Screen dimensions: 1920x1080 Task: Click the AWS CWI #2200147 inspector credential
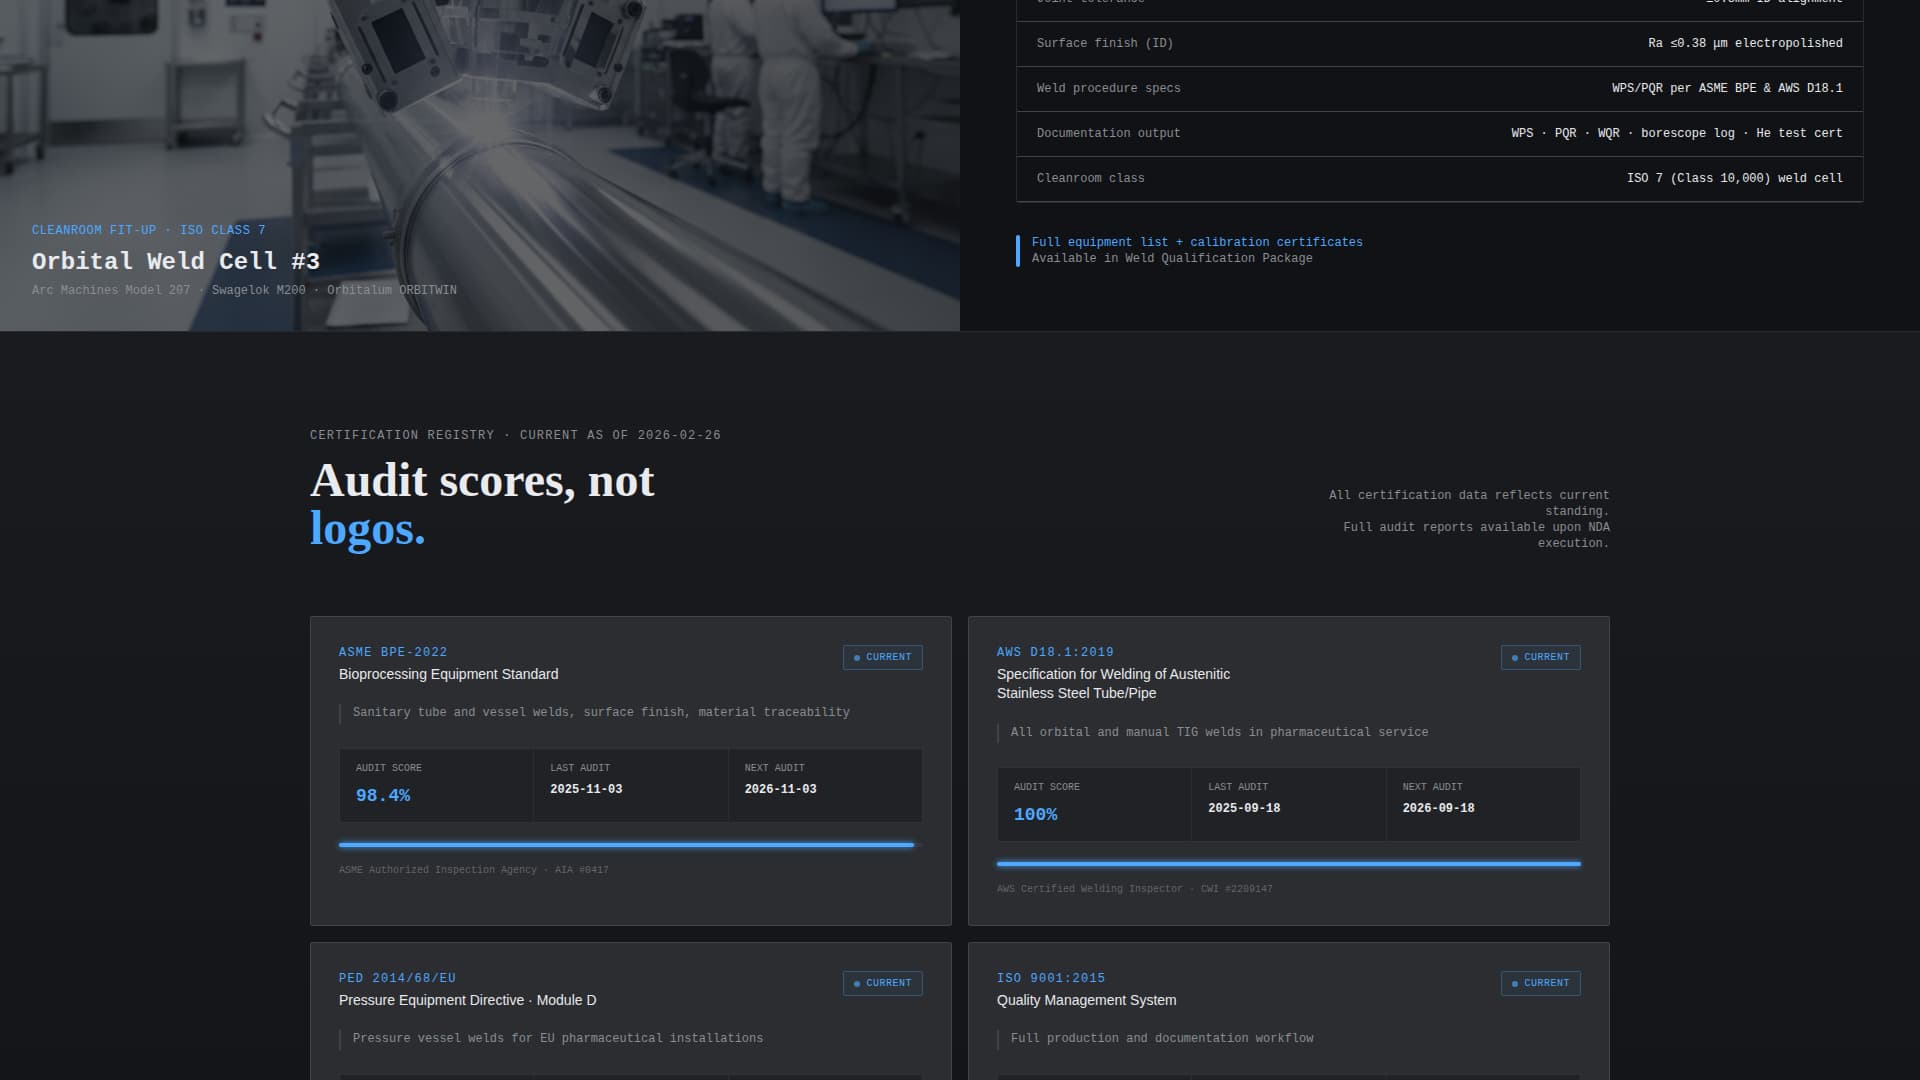[x=1134, y=888]
